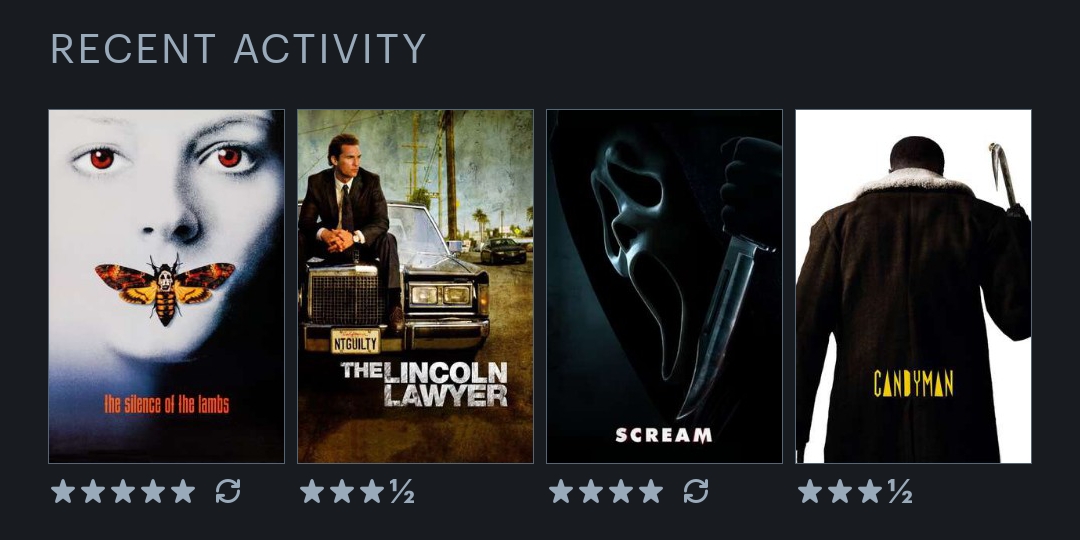The height and width of the screenshot is (540, 1080).
Task: Click the first star under the Candyman poster
Action: 810,491
